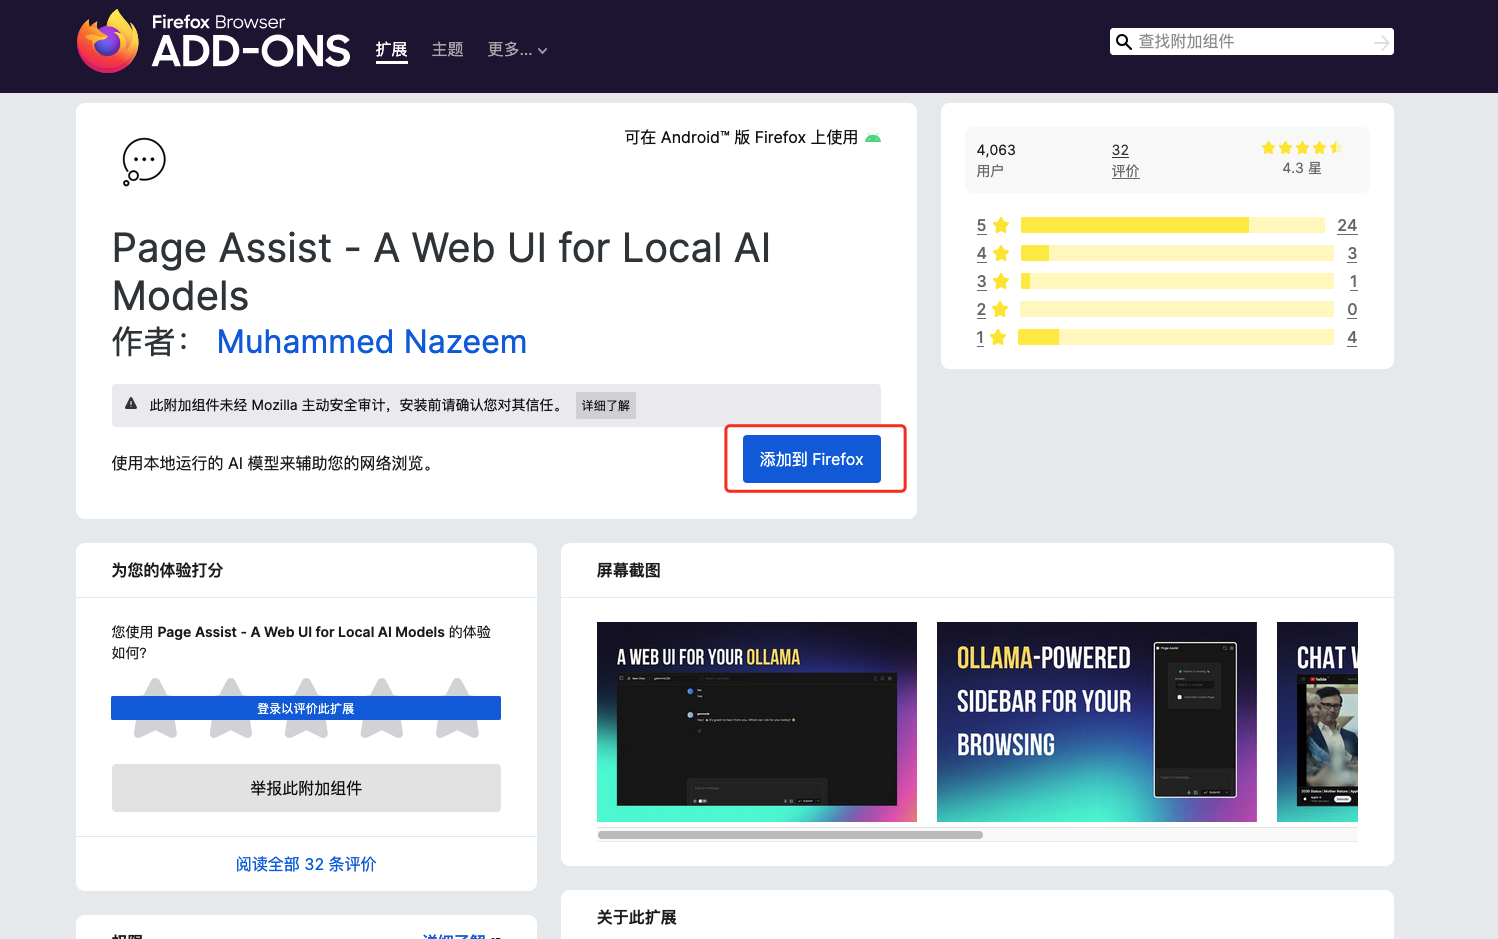Image resolution: width=1498 pixels, height=939 pixels.
Task: Click the green Android icon
Action: pyautogui.click(x=873, y=138)
